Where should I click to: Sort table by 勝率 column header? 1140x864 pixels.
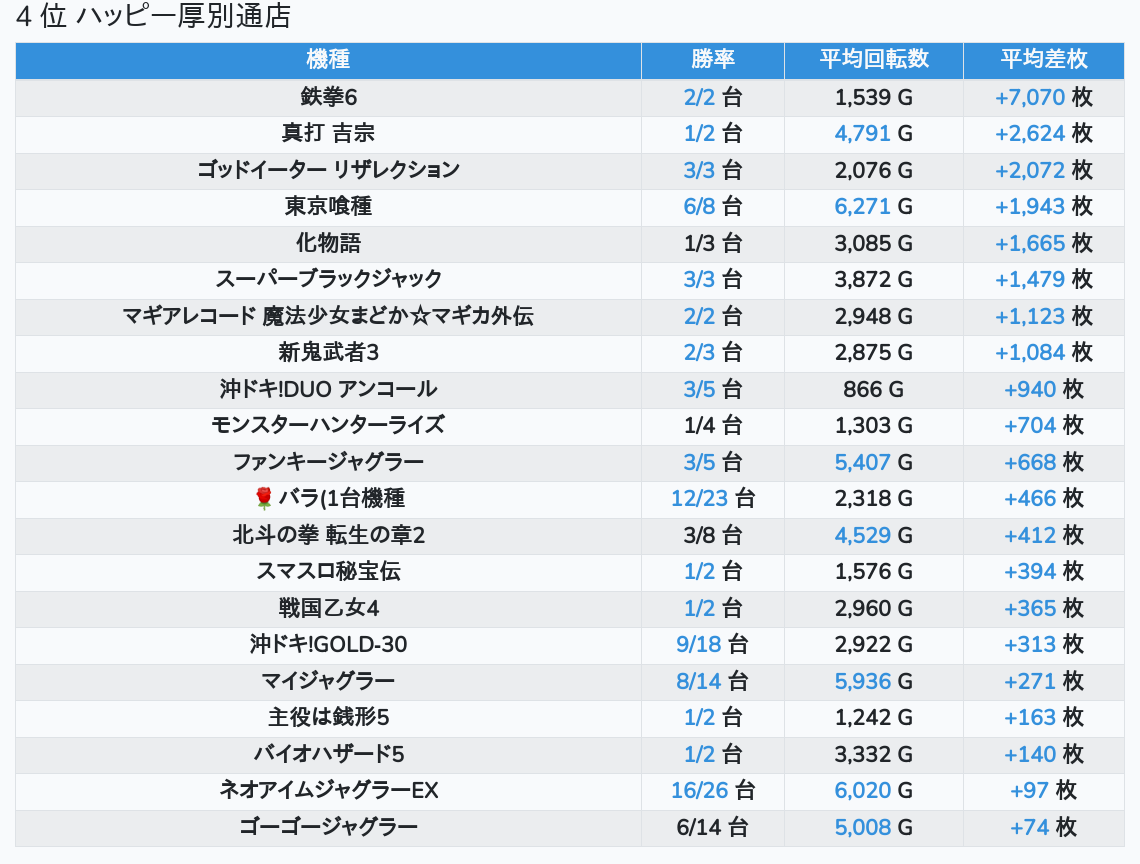point(712,60)
